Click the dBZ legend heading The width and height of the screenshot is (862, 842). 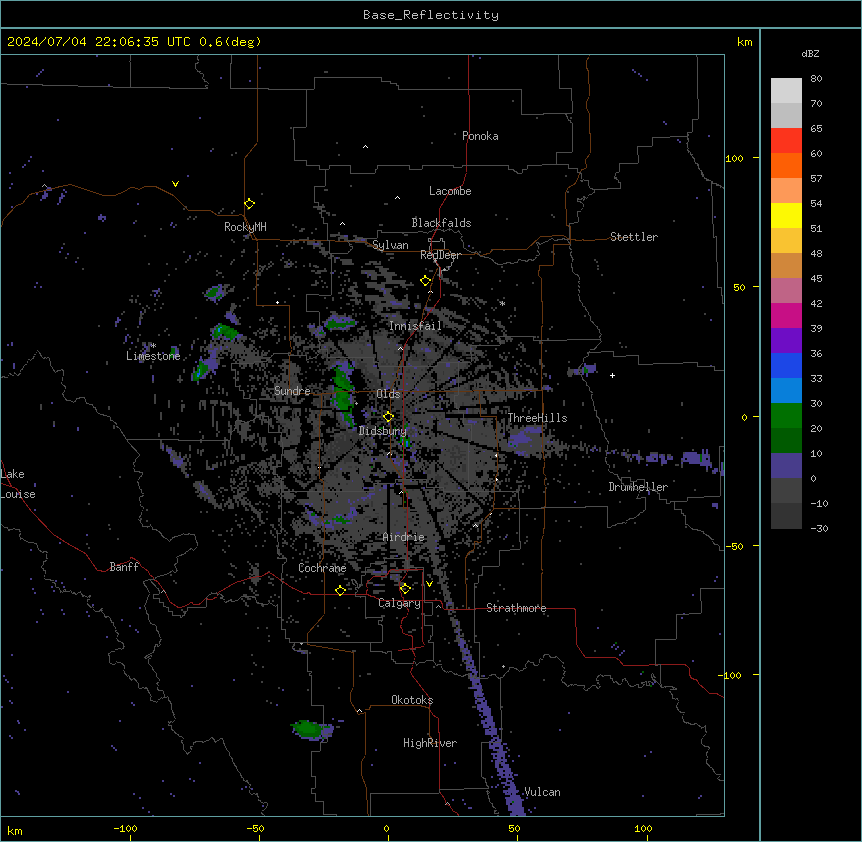coord(810,53)
